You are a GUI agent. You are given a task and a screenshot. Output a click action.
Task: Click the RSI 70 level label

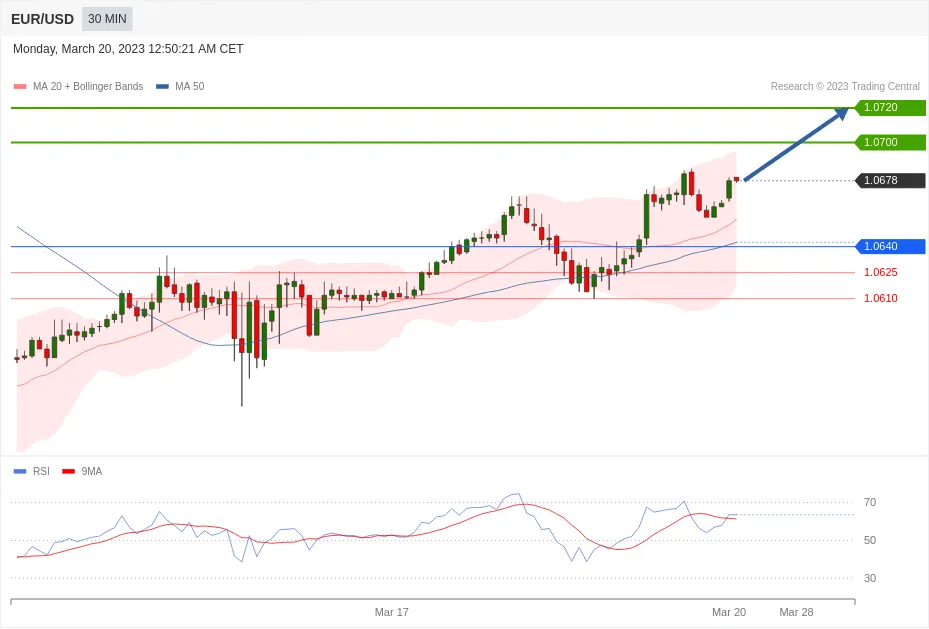click(870, 502)
